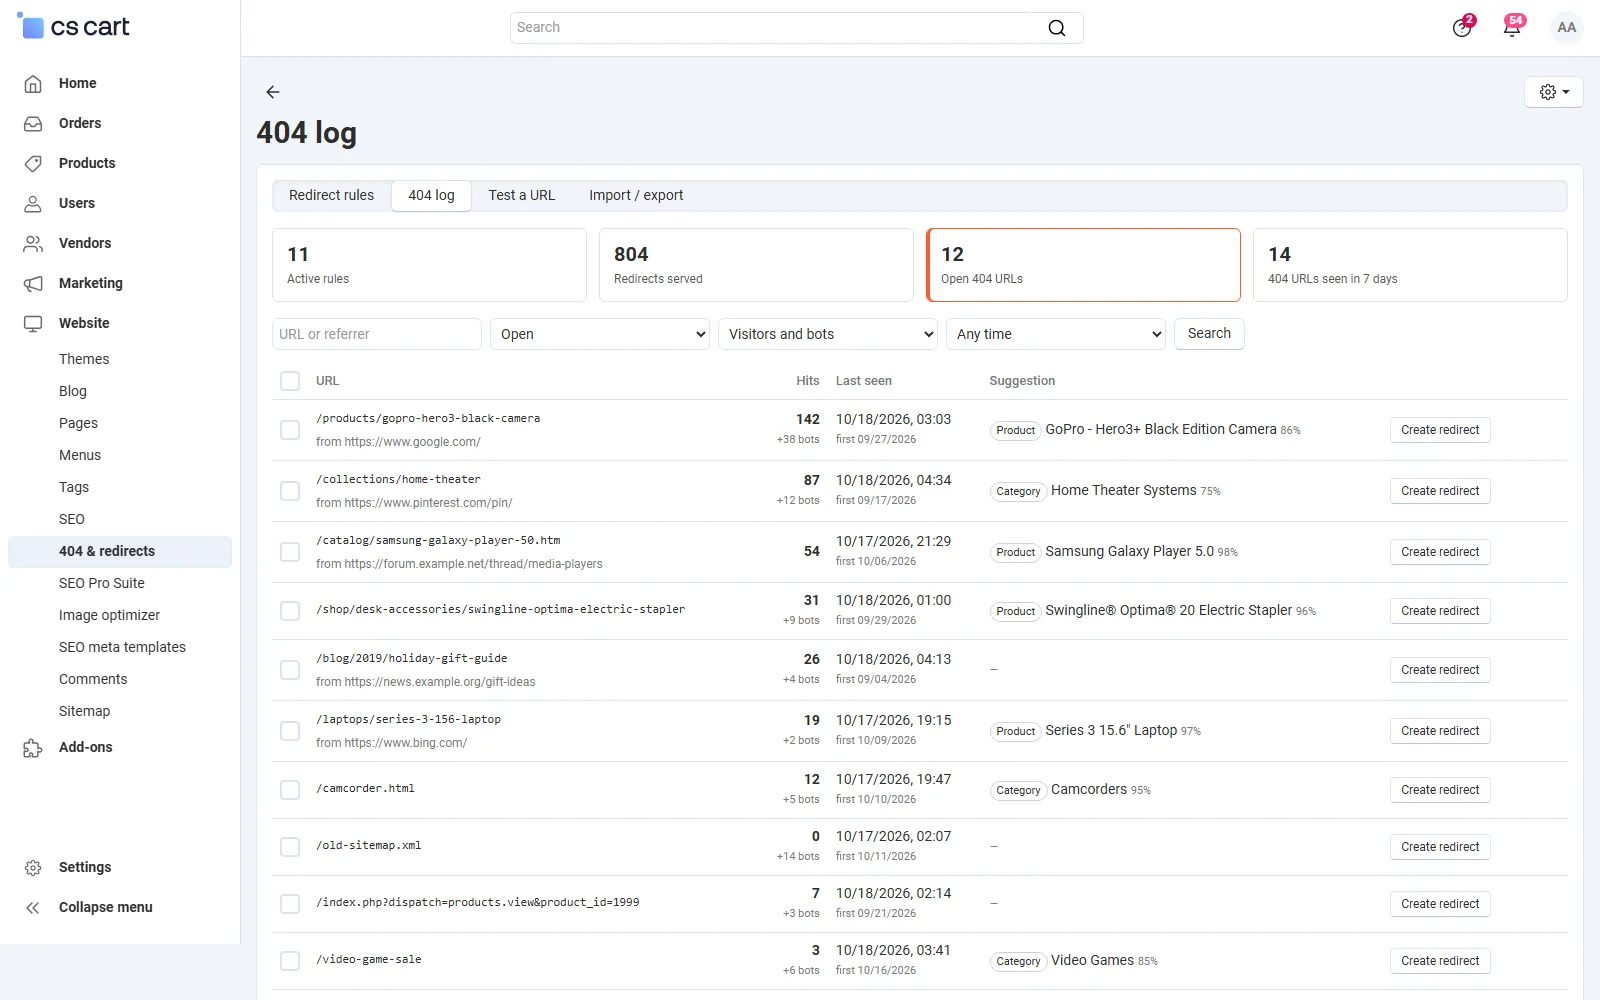
Task: Check the gopro-hero3-black-camera row checkbox
Action: click(290, 430)
